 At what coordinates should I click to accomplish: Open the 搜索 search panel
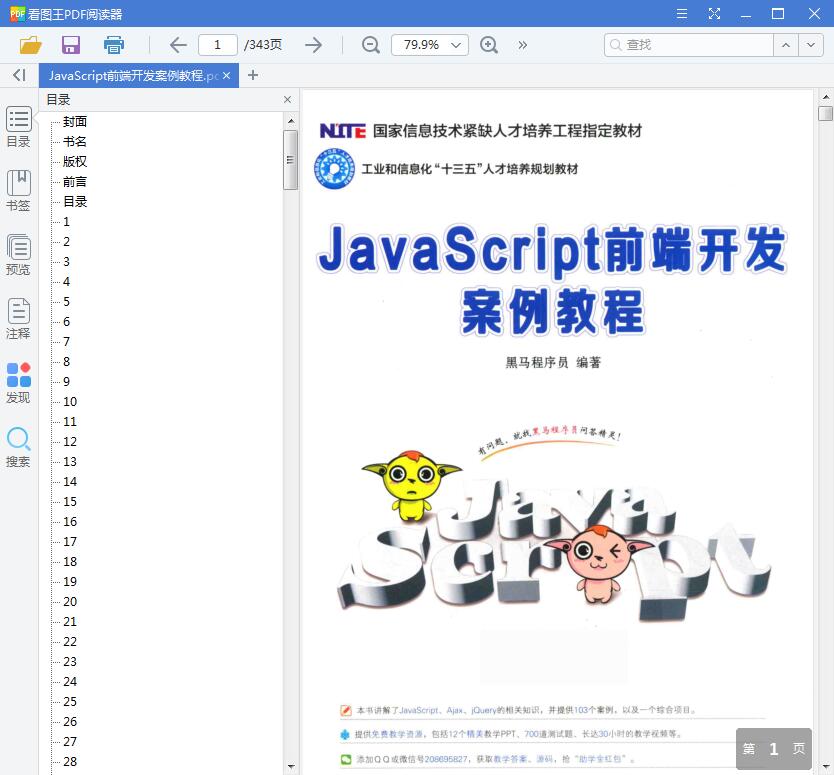tap(18, 447)
